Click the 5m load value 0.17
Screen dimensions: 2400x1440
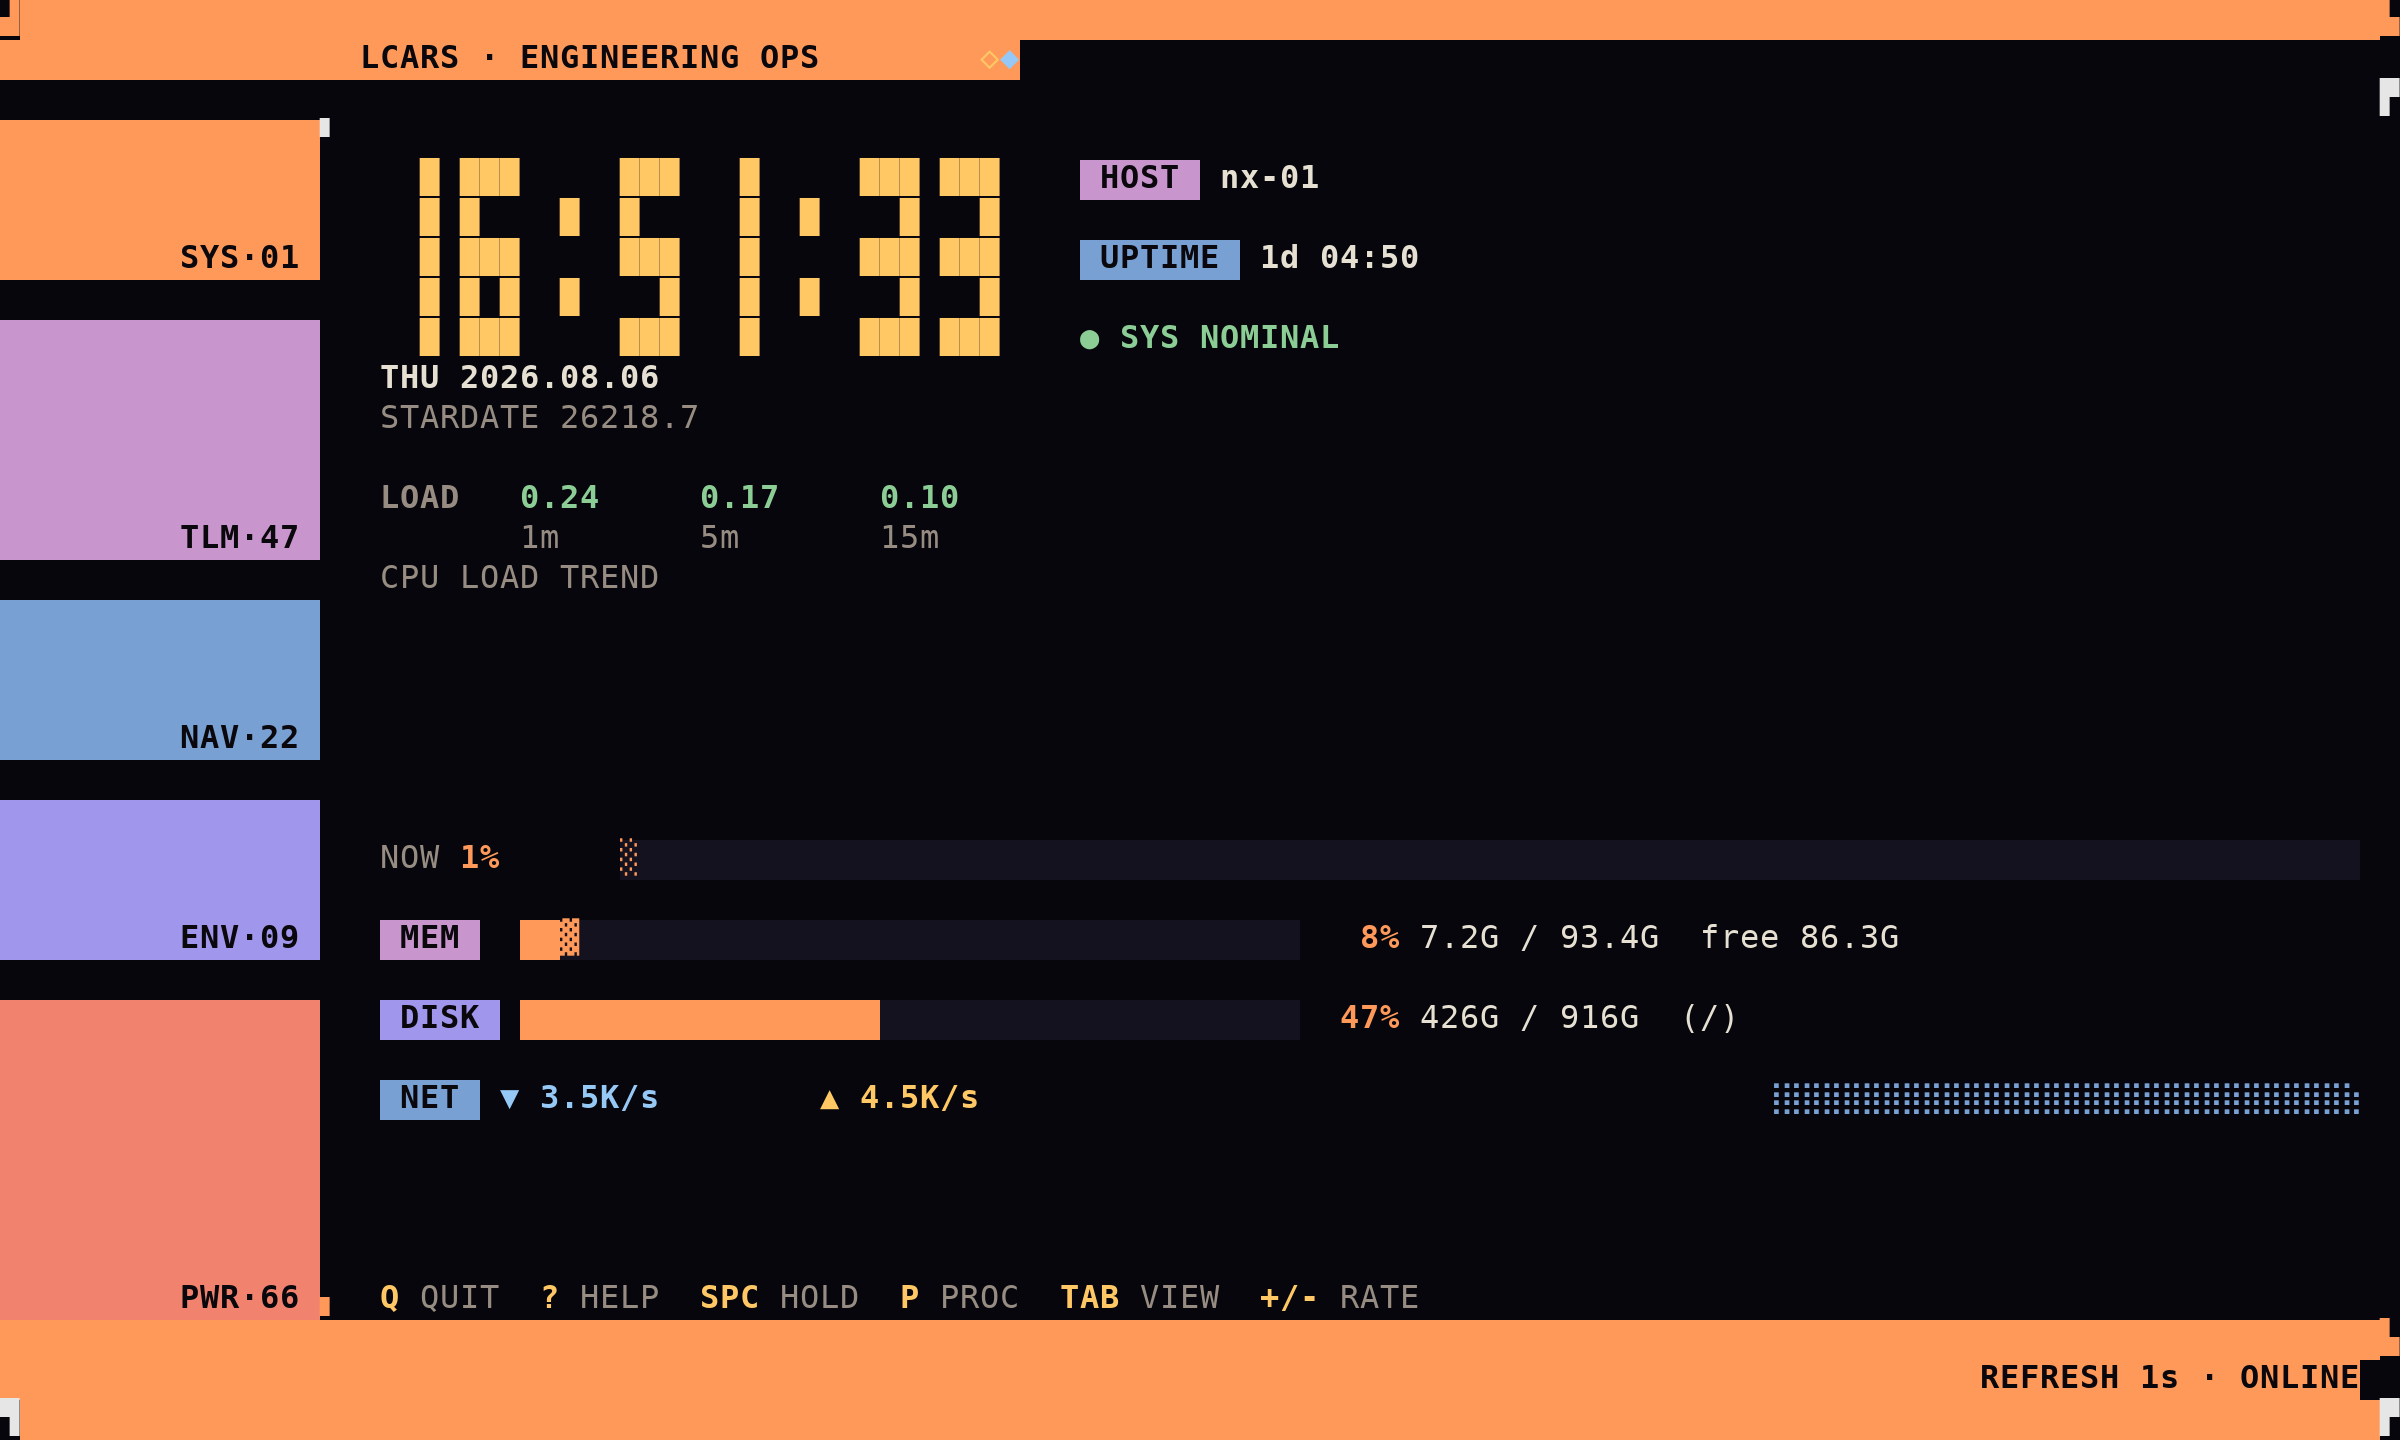click(740, 498)
